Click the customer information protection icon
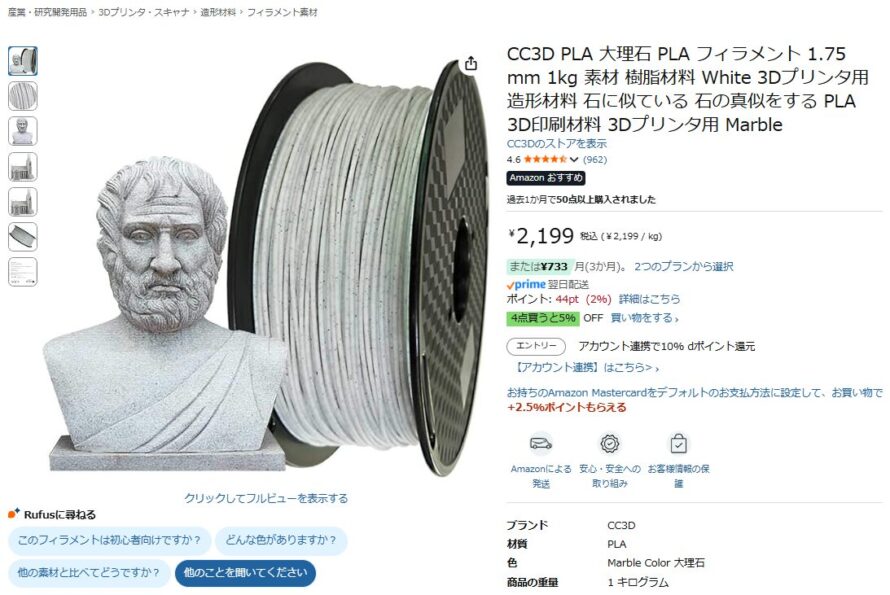The height and width of the screenshot is (595, 890). [x=678, y=443]
